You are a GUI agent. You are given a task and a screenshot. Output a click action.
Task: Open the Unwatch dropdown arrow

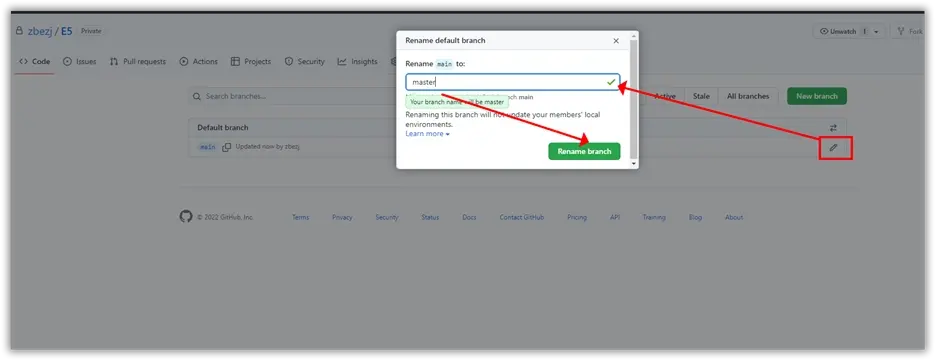[x=877, y=32]
